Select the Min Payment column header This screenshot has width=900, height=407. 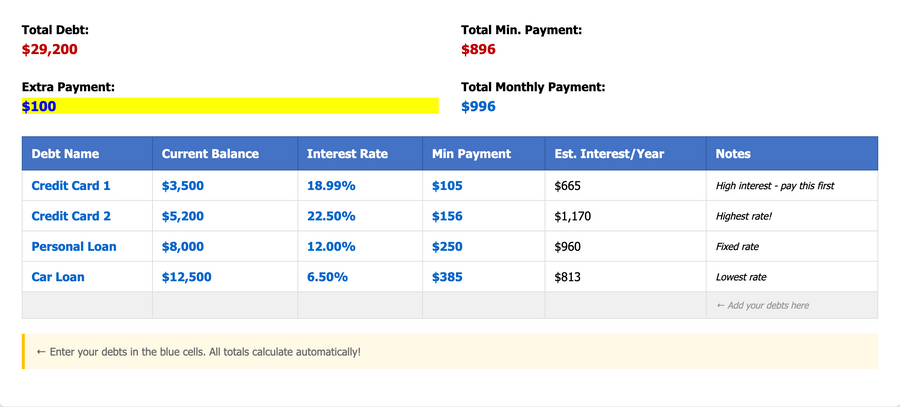click(x=484, y=153)
